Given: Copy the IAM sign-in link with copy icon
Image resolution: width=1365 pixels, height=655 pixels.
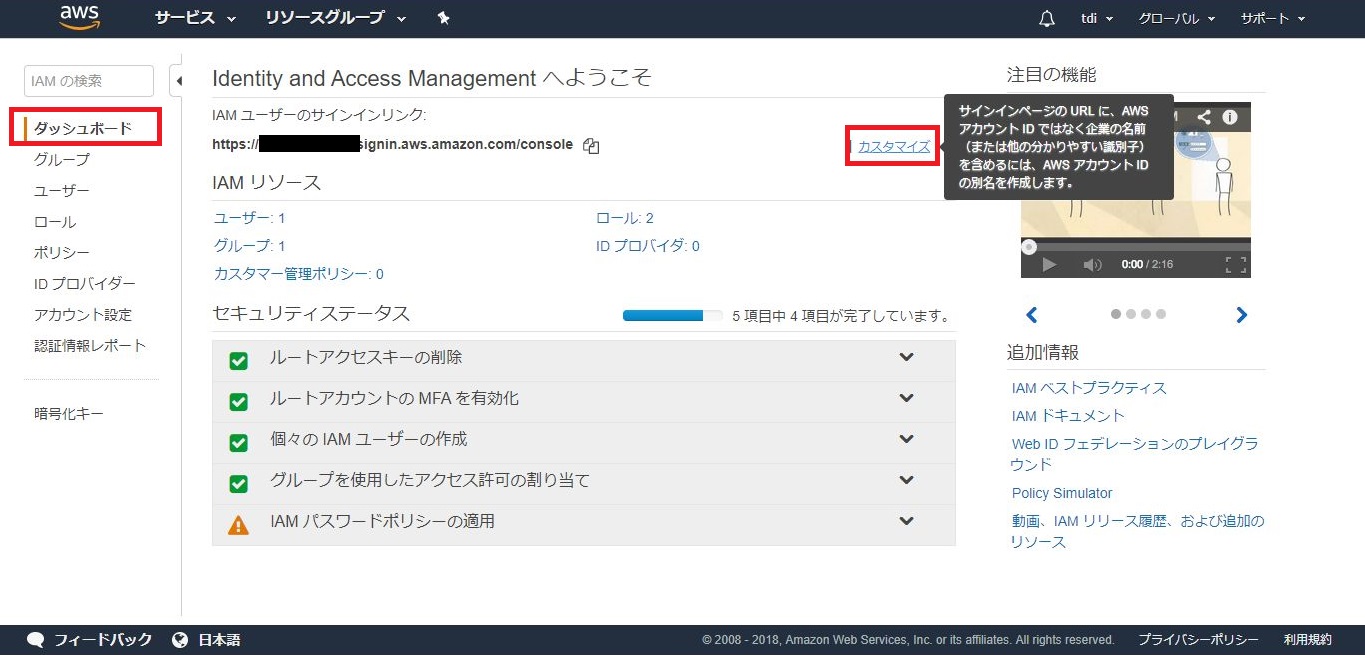Looking at the screenshot, I should [x=591, y=146].
